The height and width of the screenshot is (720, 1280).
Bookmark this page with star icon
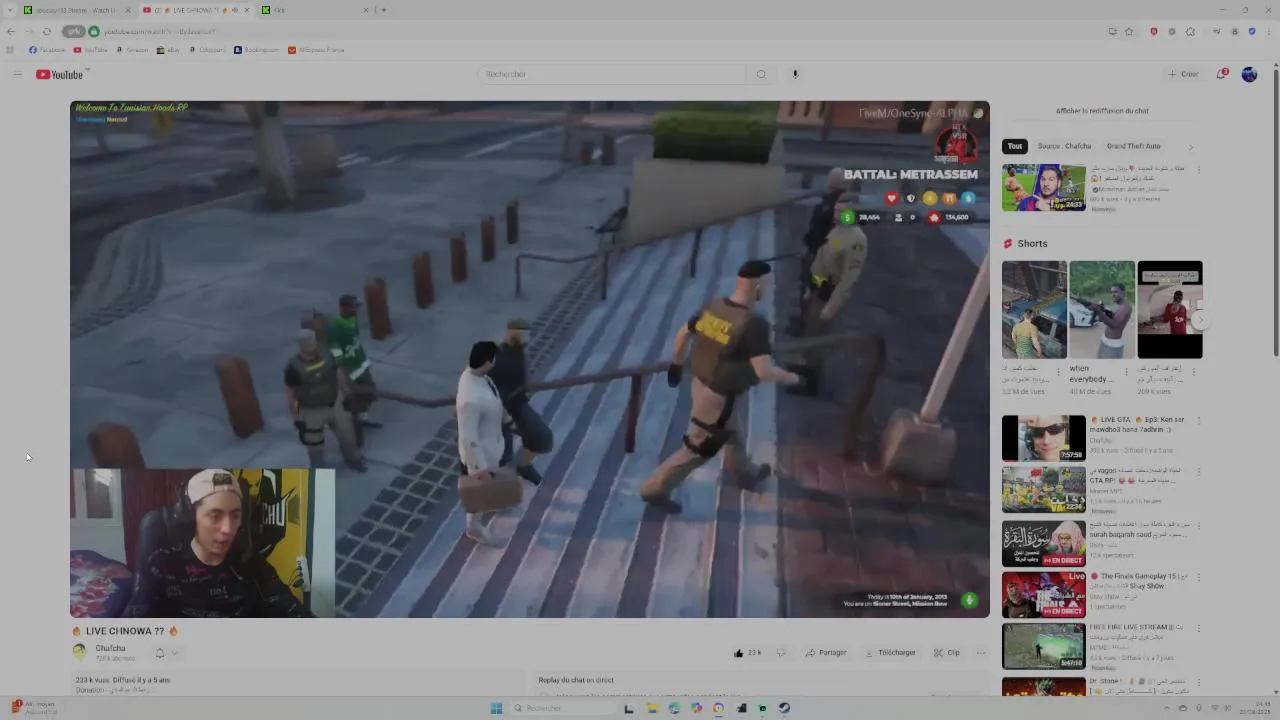[x=1129, y=32]
